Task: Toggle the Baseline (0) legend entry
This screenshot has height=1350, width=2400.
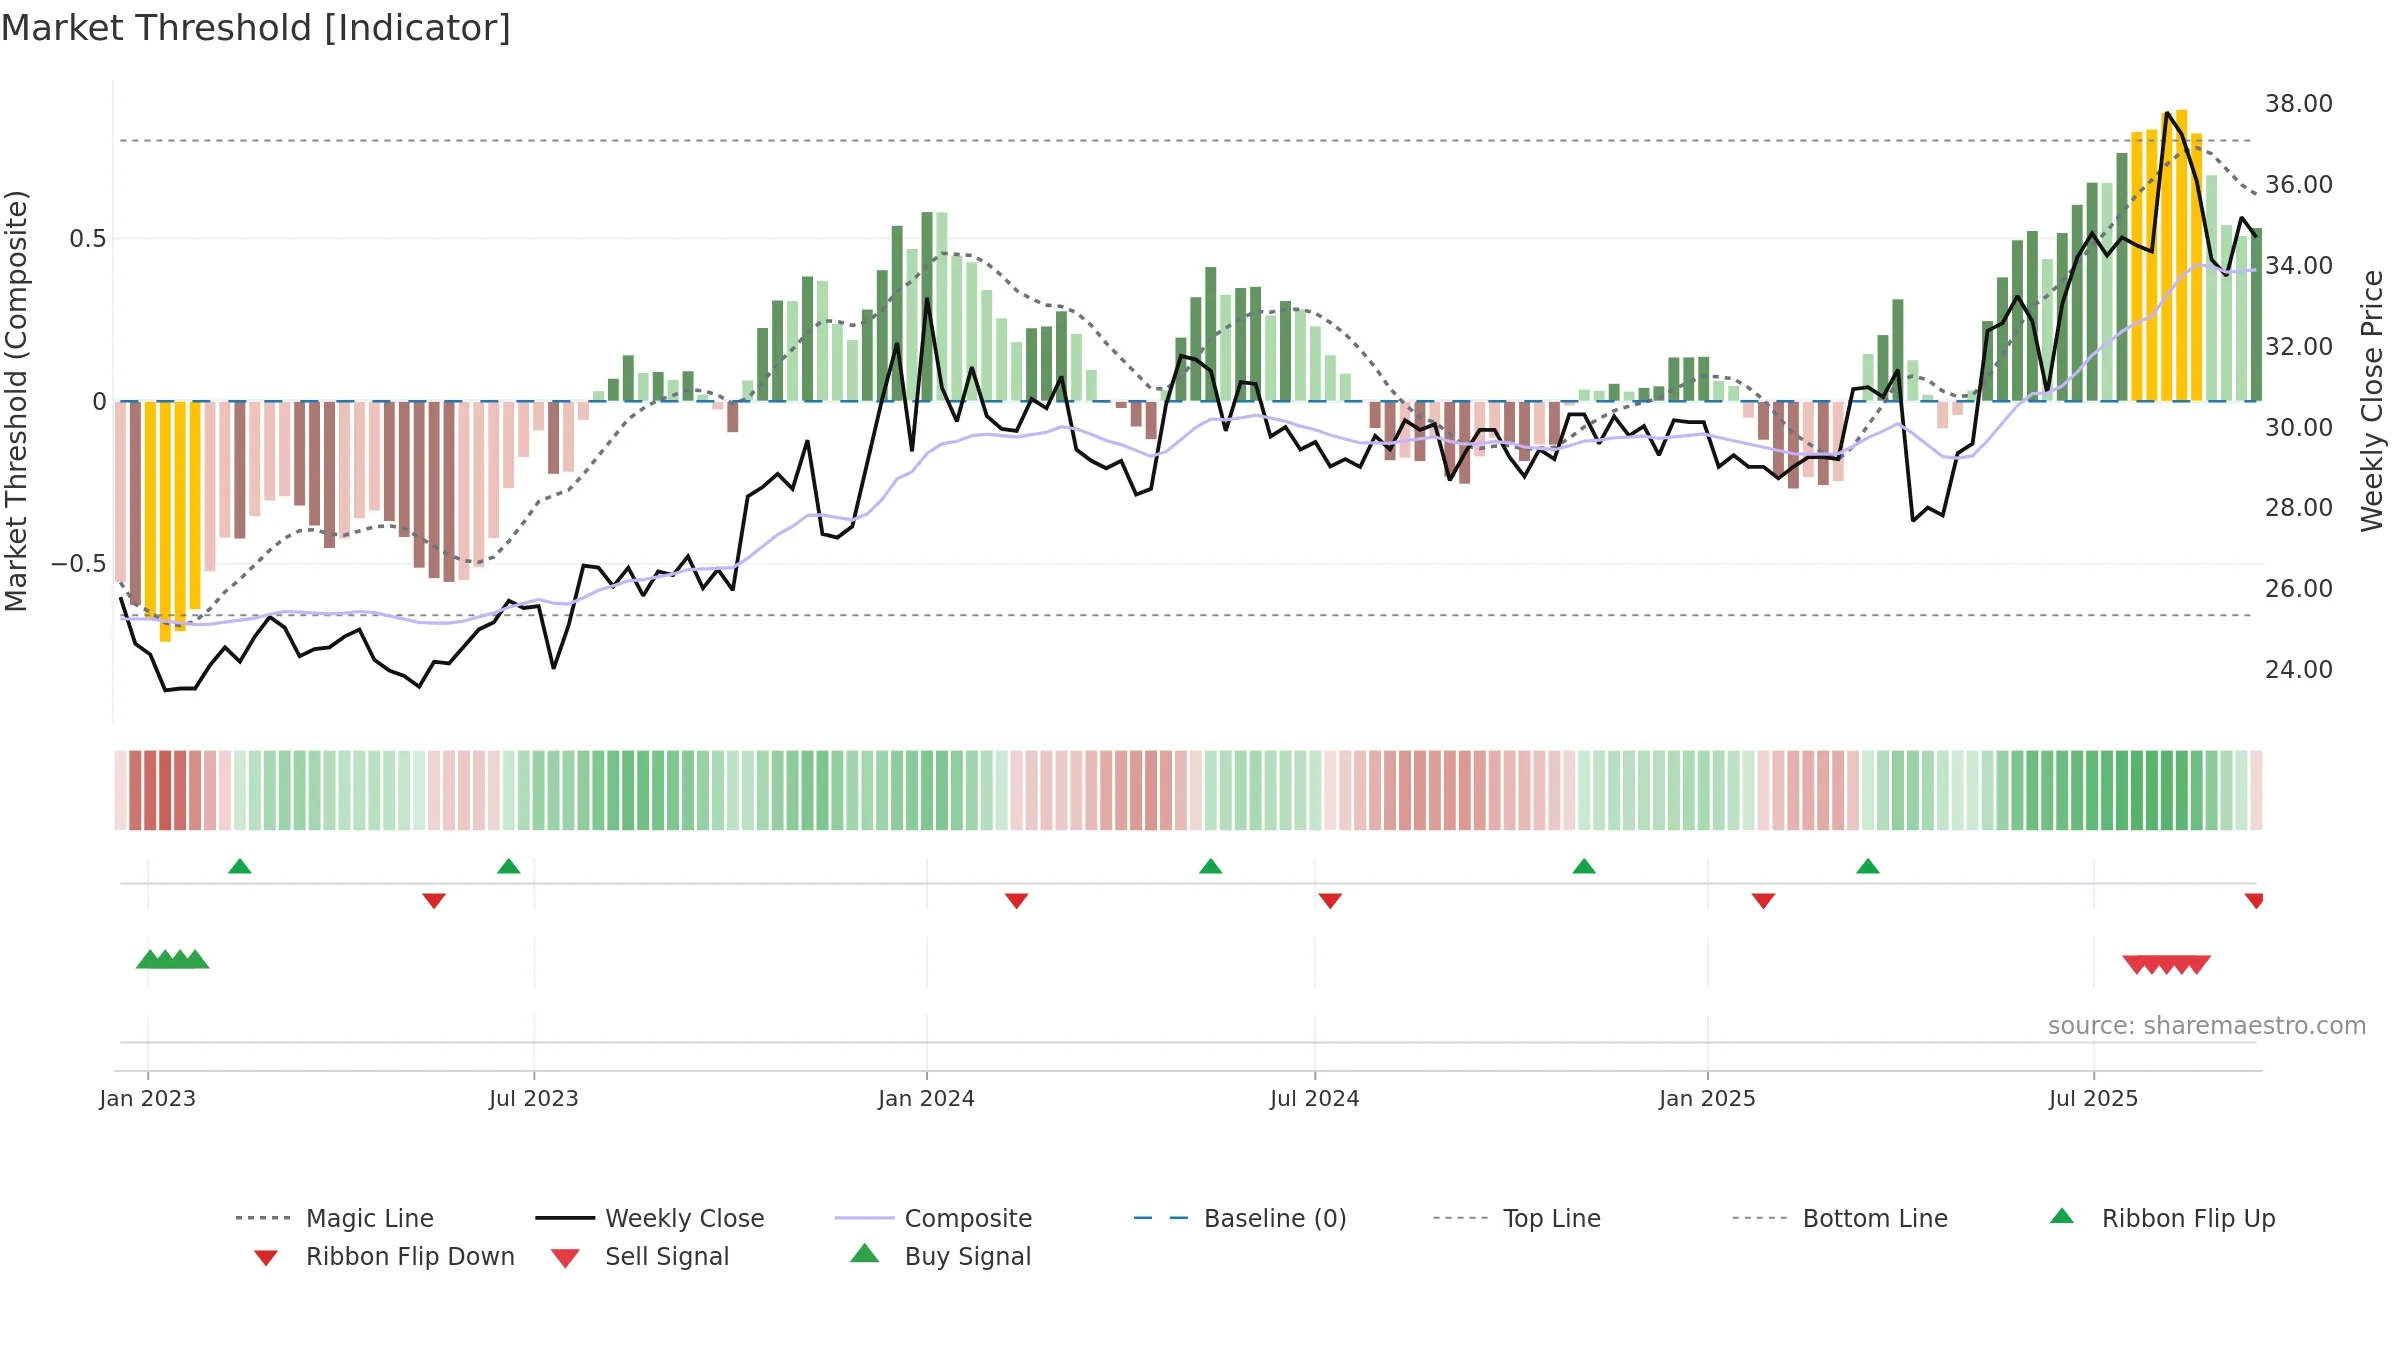Action: pyautogui.click(x=1240, y=1218)
